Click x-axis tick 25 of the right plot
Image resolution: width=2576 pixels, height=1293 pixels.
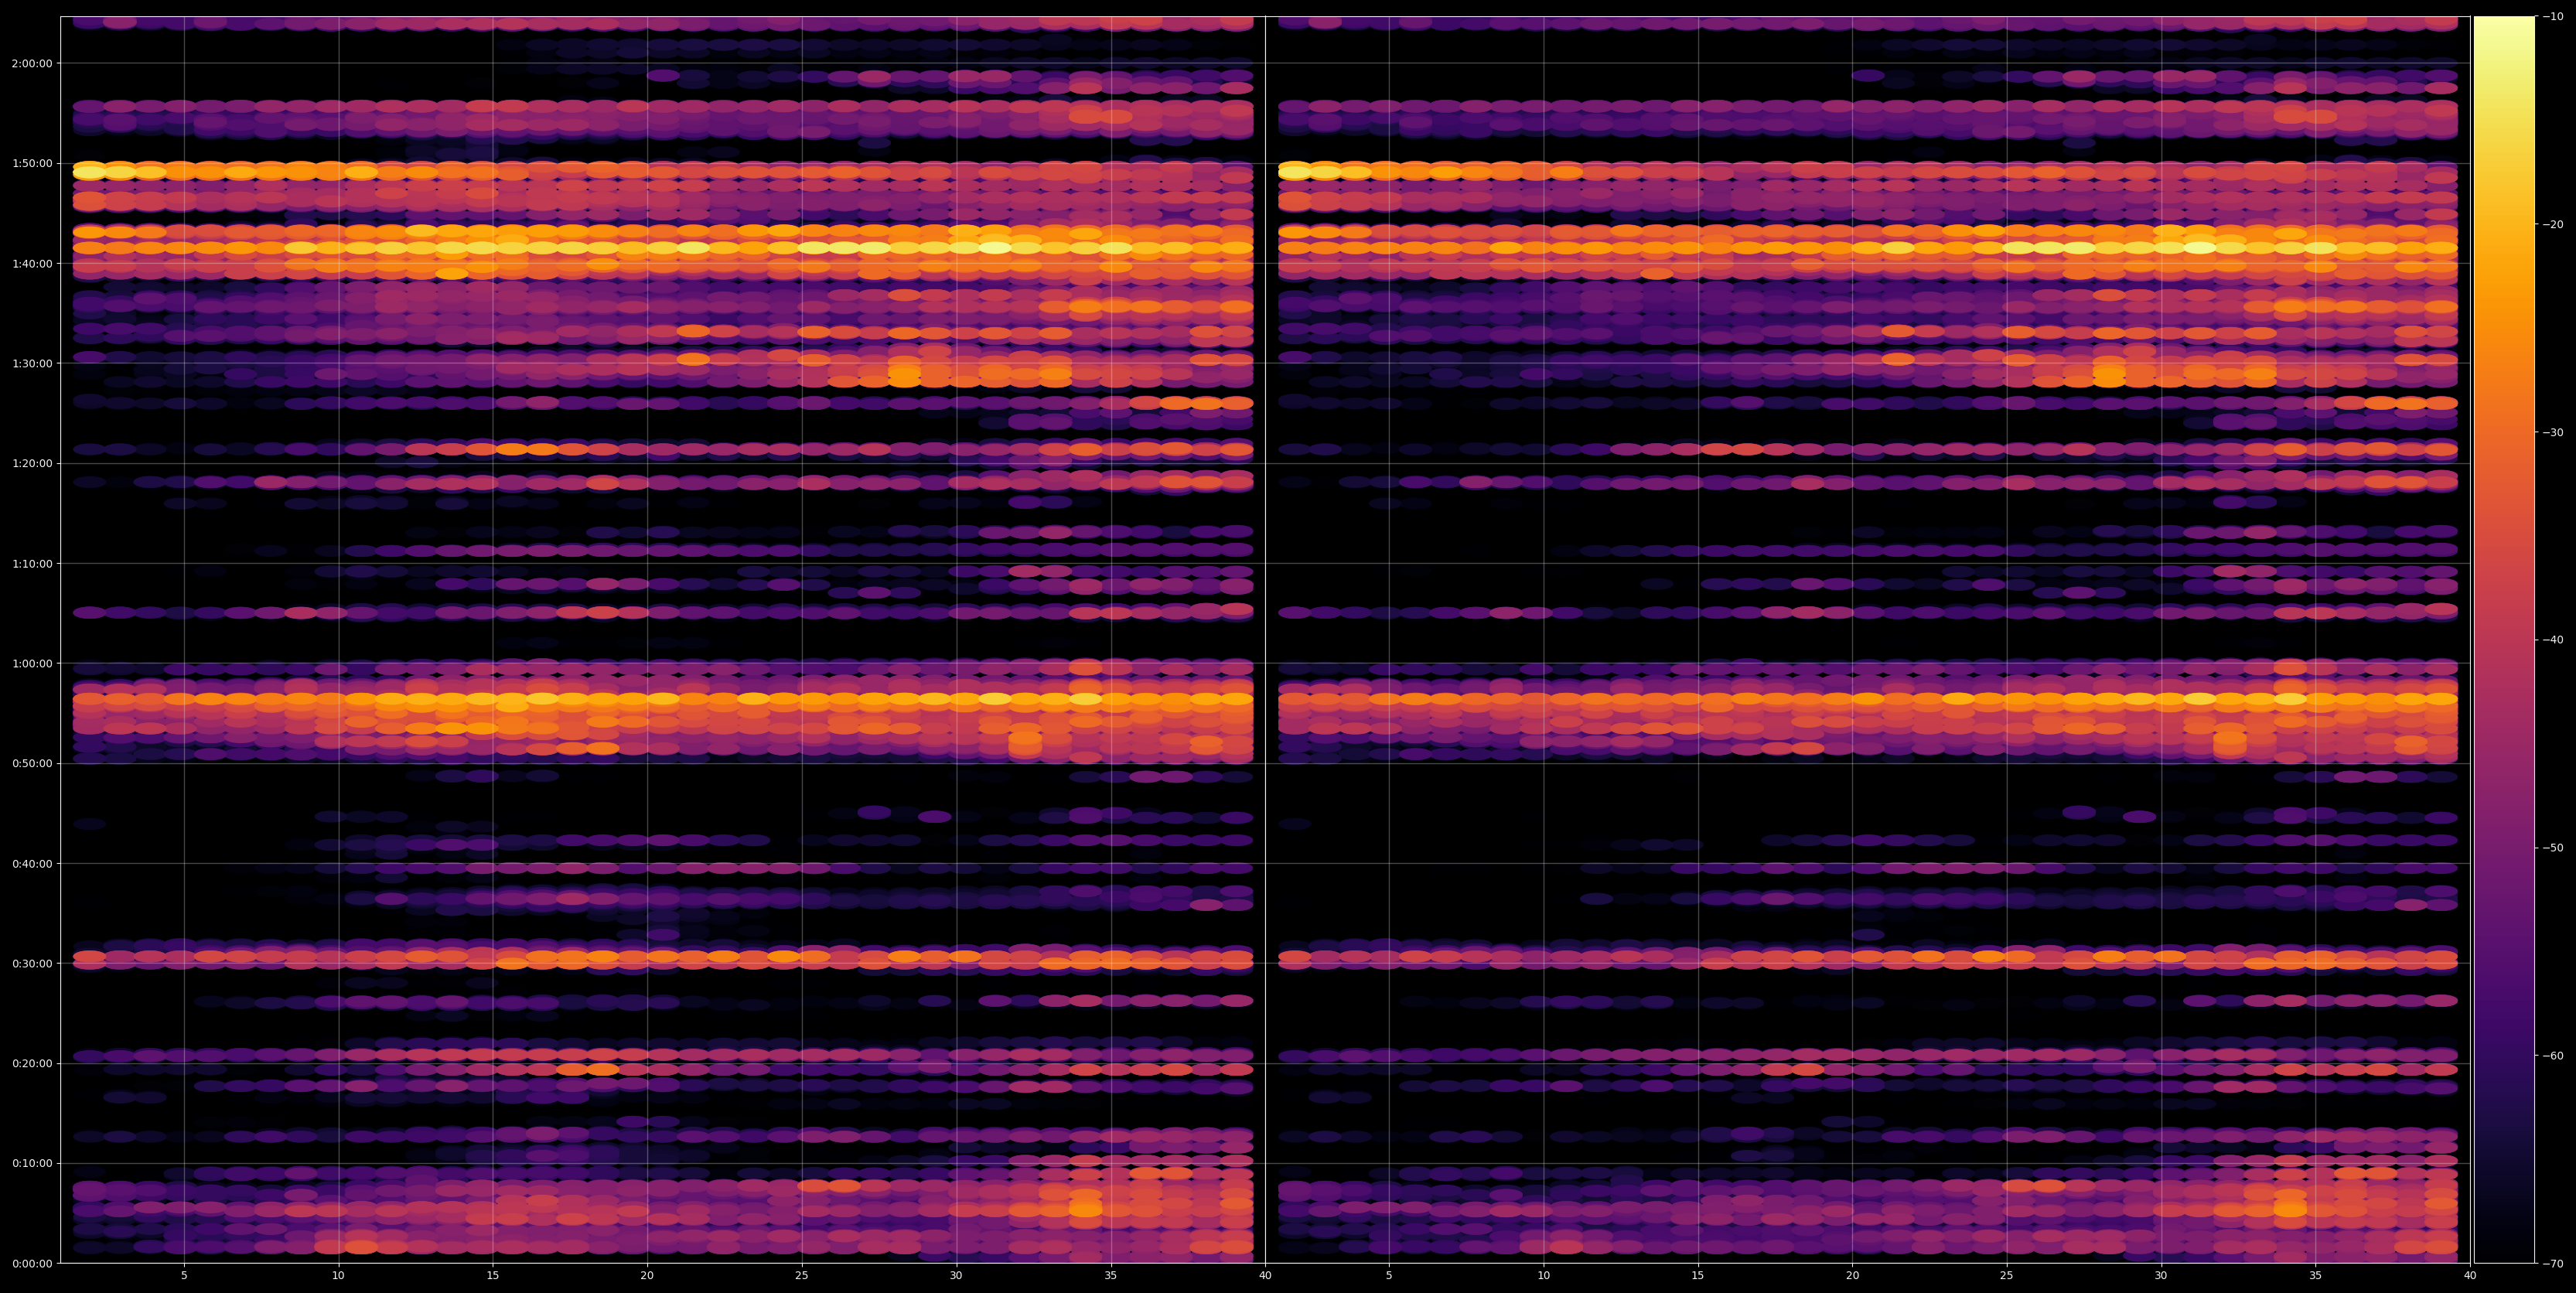tap(2007, 1276)
